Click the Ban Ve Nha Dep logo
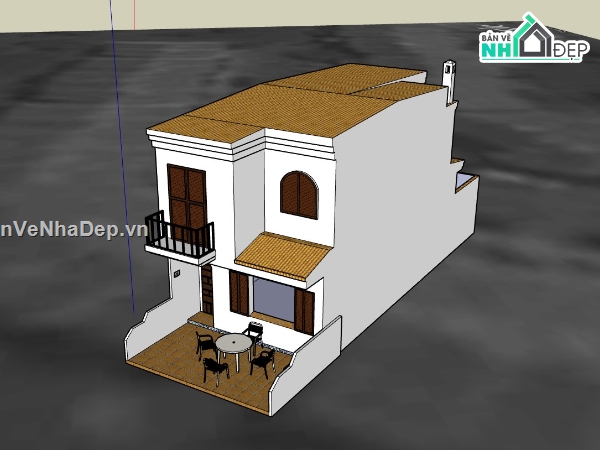This screenshot has height=450, width=600. [532, 40]
